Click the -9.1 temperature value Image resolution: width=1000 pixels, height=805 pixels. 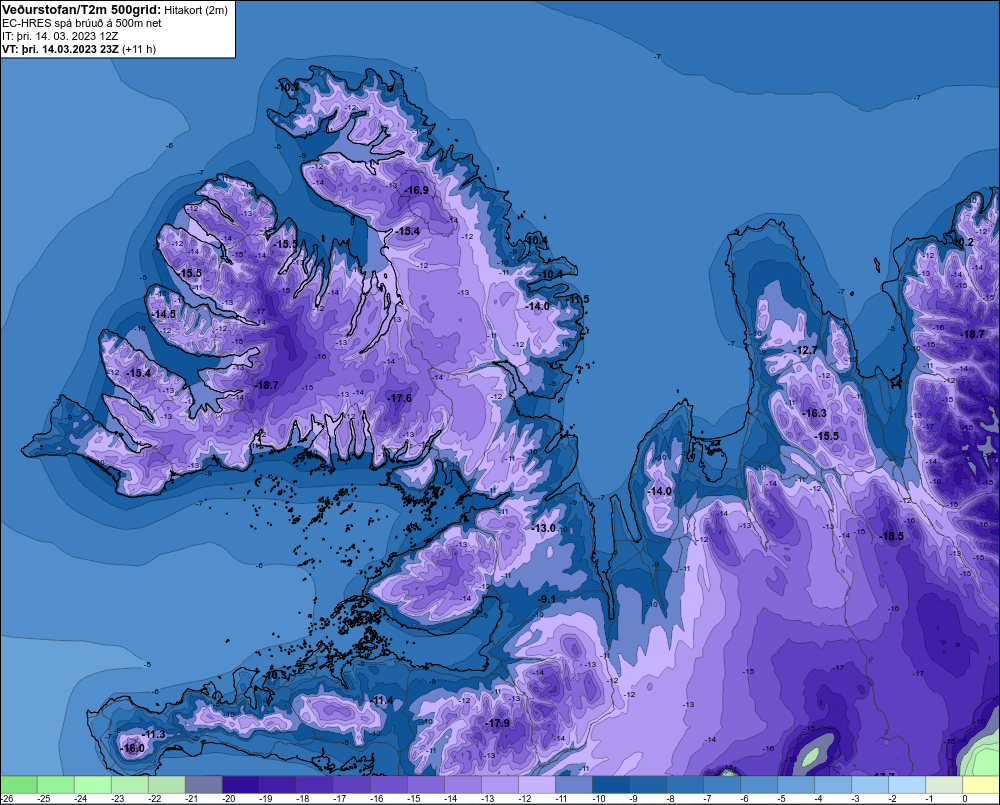point(546,599)
